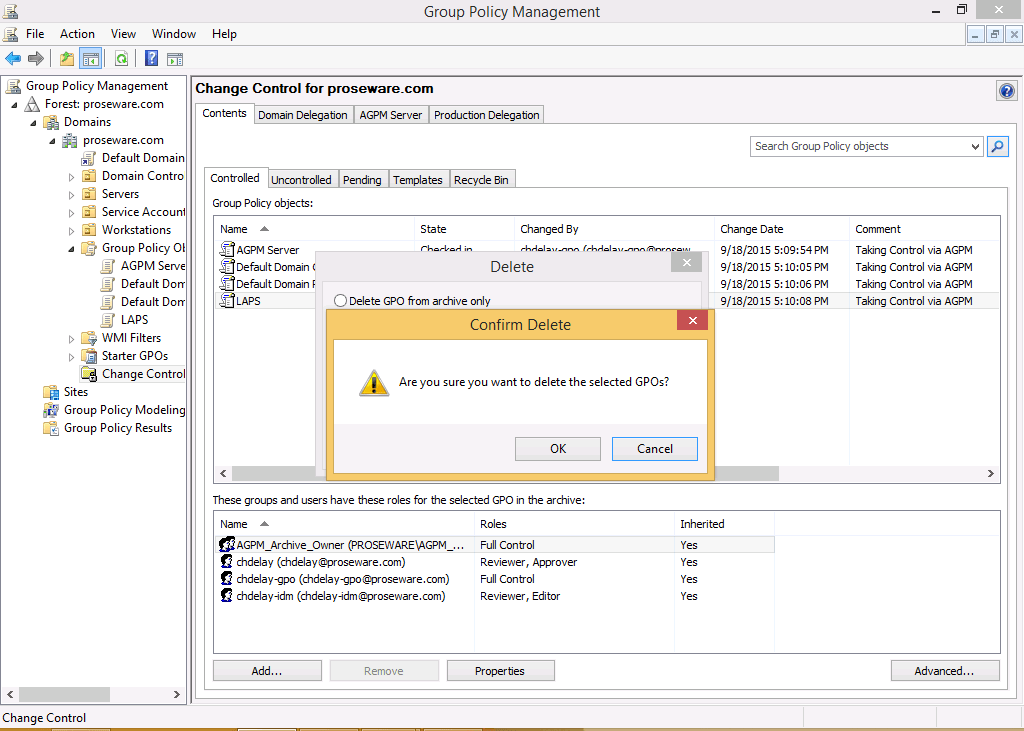Click the help icon in the Change Control header
Viewport: 1024px width, 731px height.
click(1006, 91)
